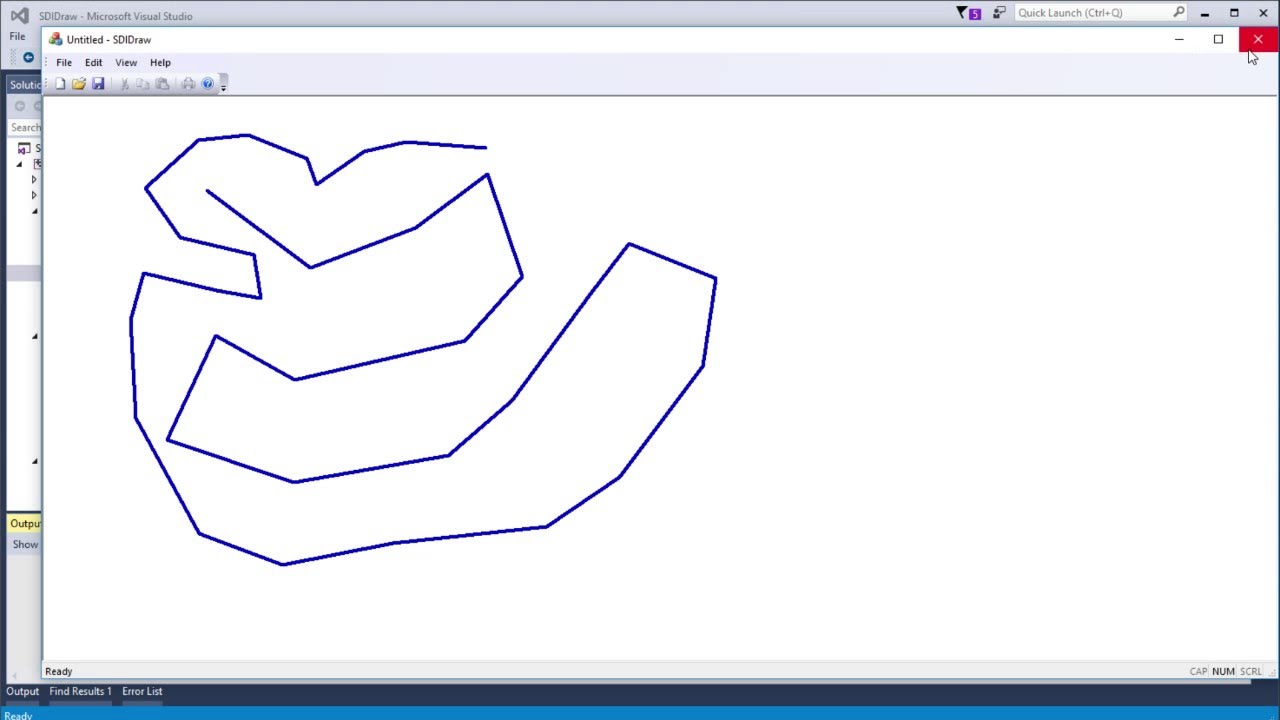The width and height of the screenshot is (1280, 720).
Task: Click the Print toolbar icon
Action: [x=188, y=84]
